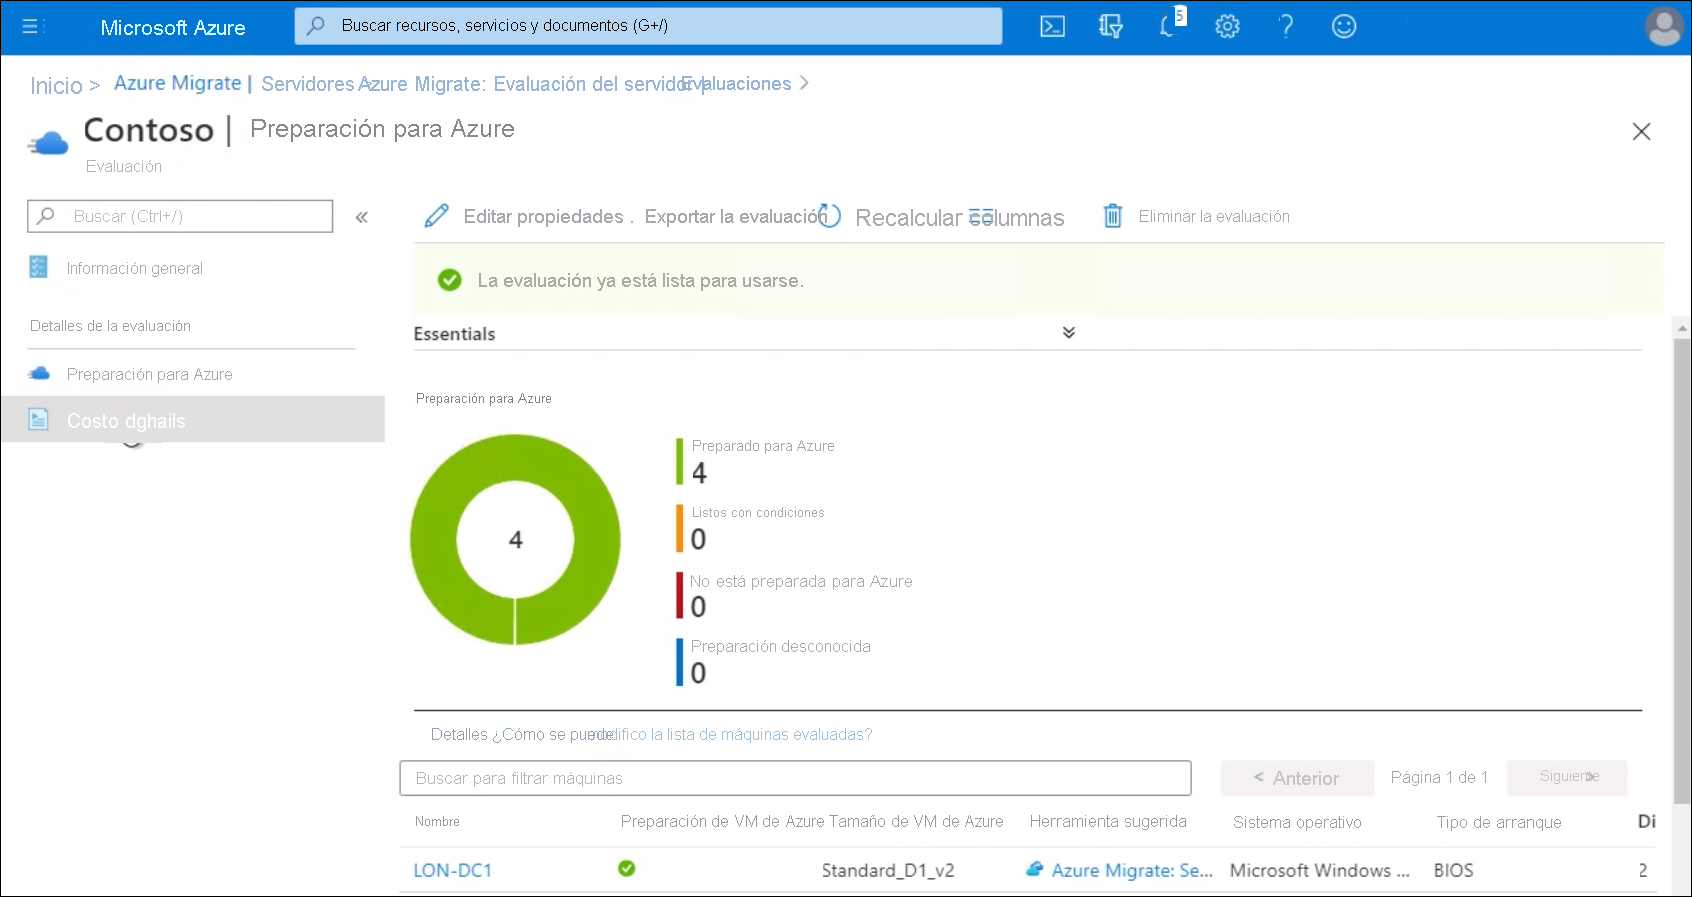Open the notifications bell

coord(1169,25)
